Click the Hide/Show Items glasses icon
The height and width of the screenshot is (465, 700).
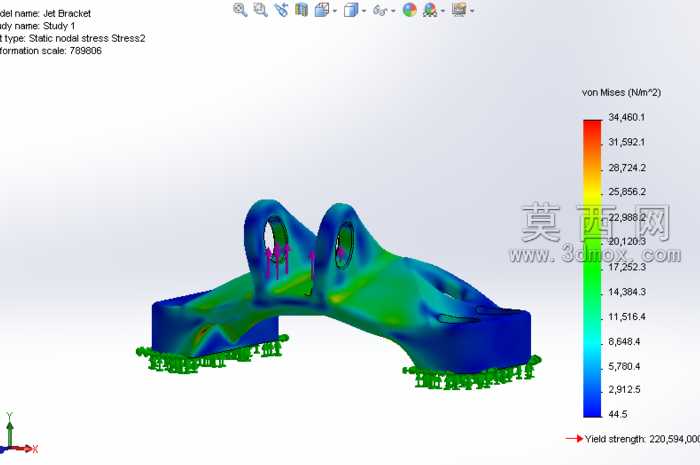(380, 10)
